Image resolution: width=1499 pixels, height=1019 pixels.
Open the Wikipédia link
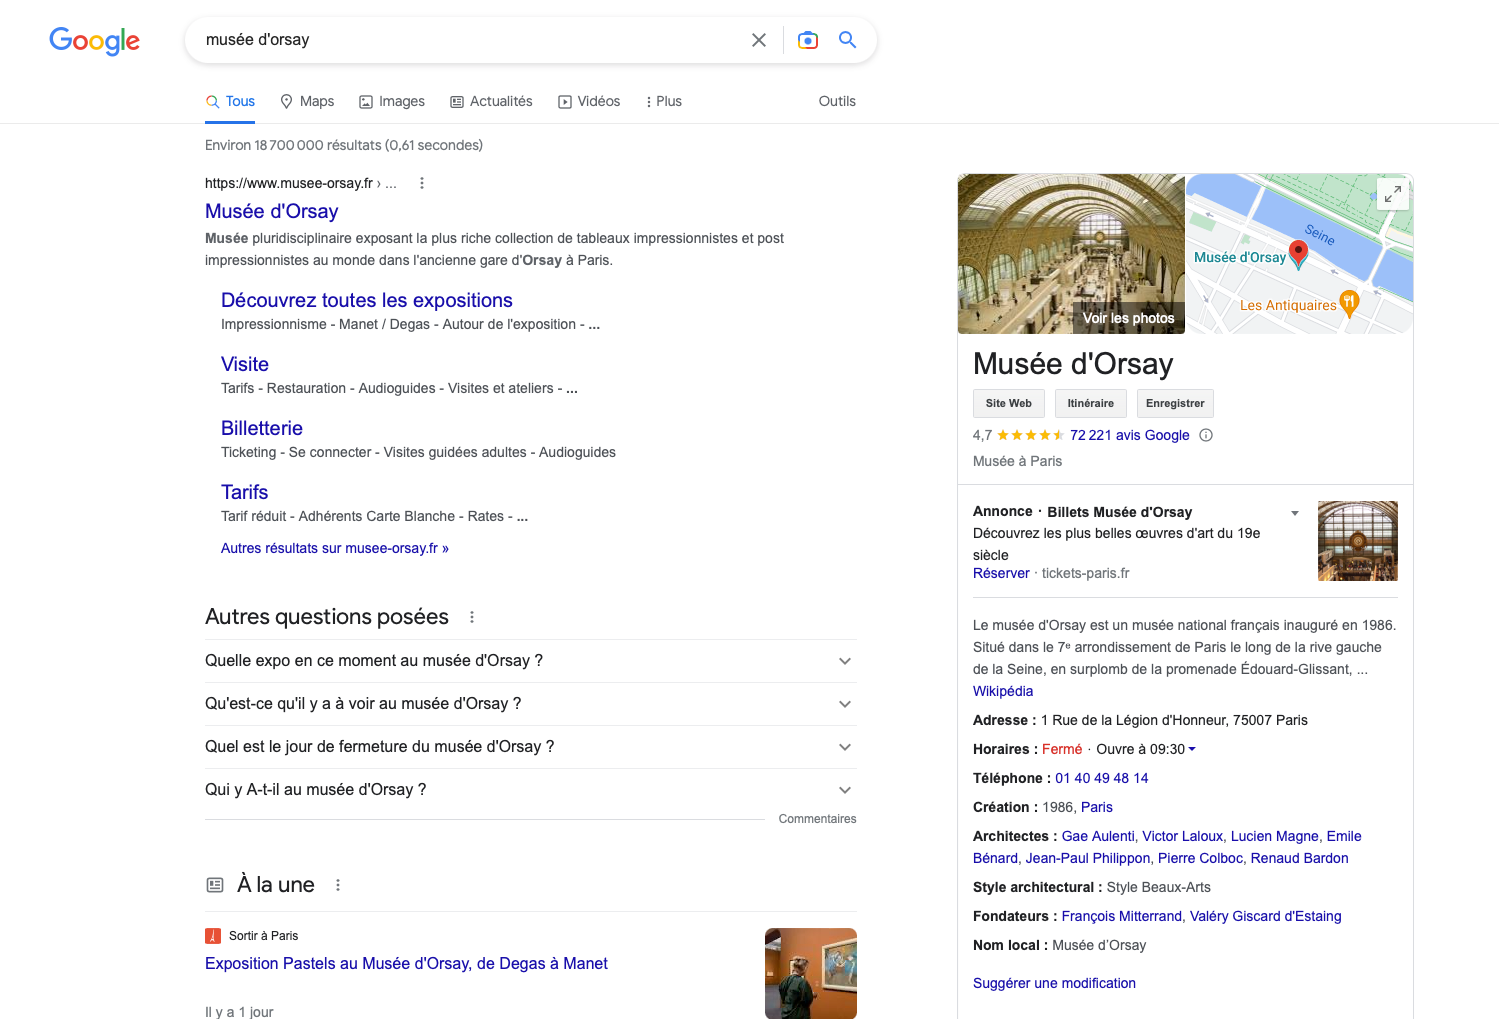click(1003, 691)
